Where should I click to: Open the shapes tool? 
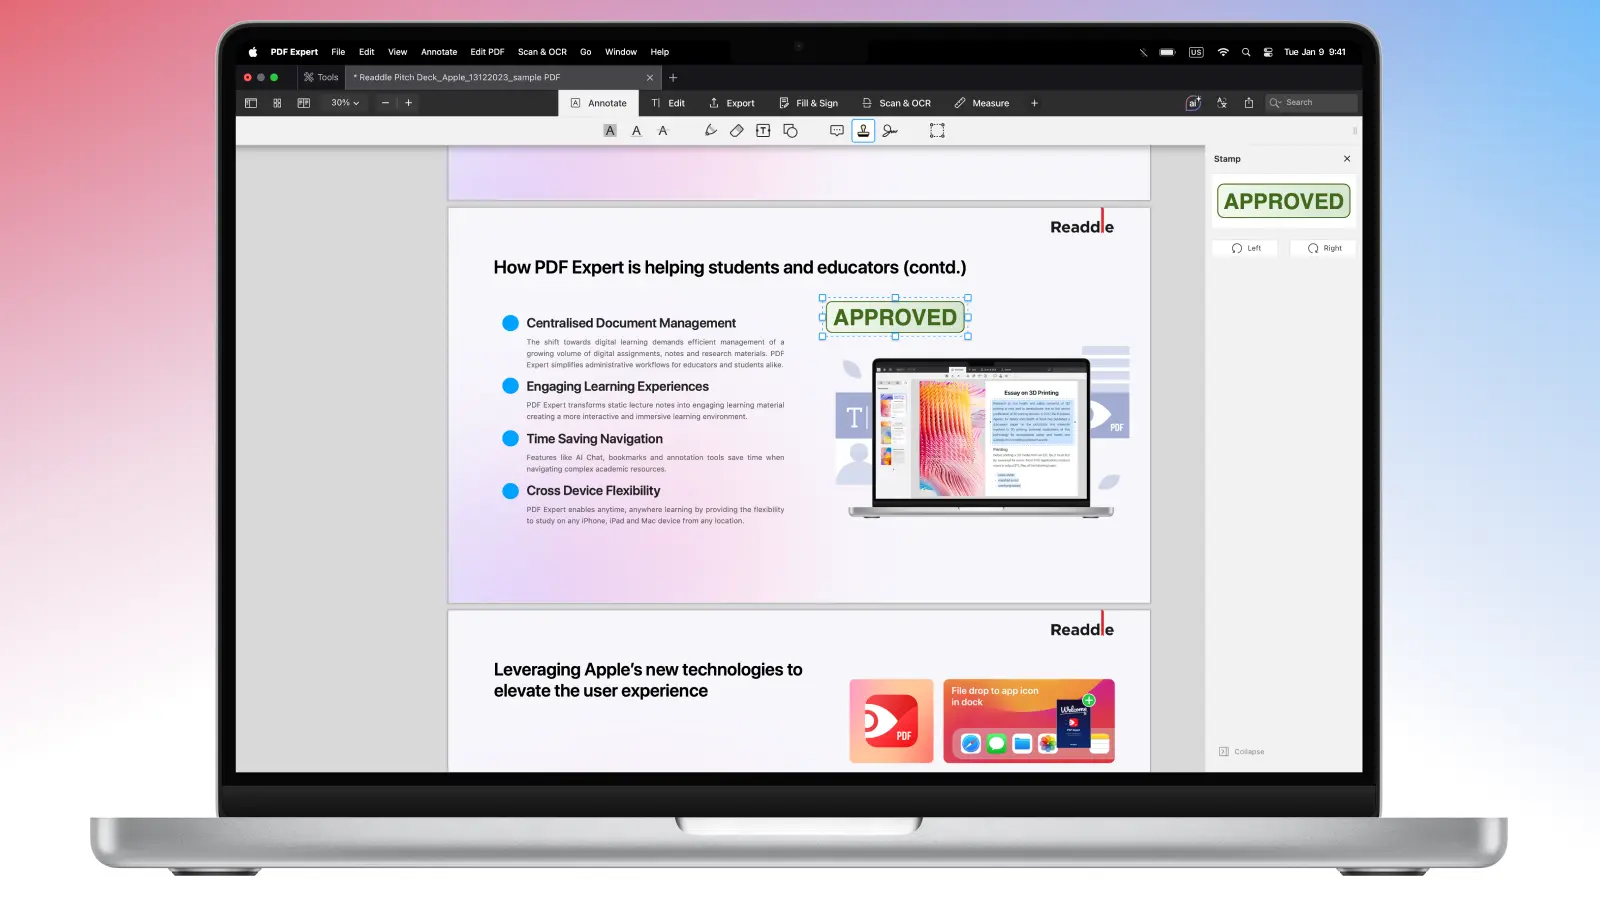(790, 131)
